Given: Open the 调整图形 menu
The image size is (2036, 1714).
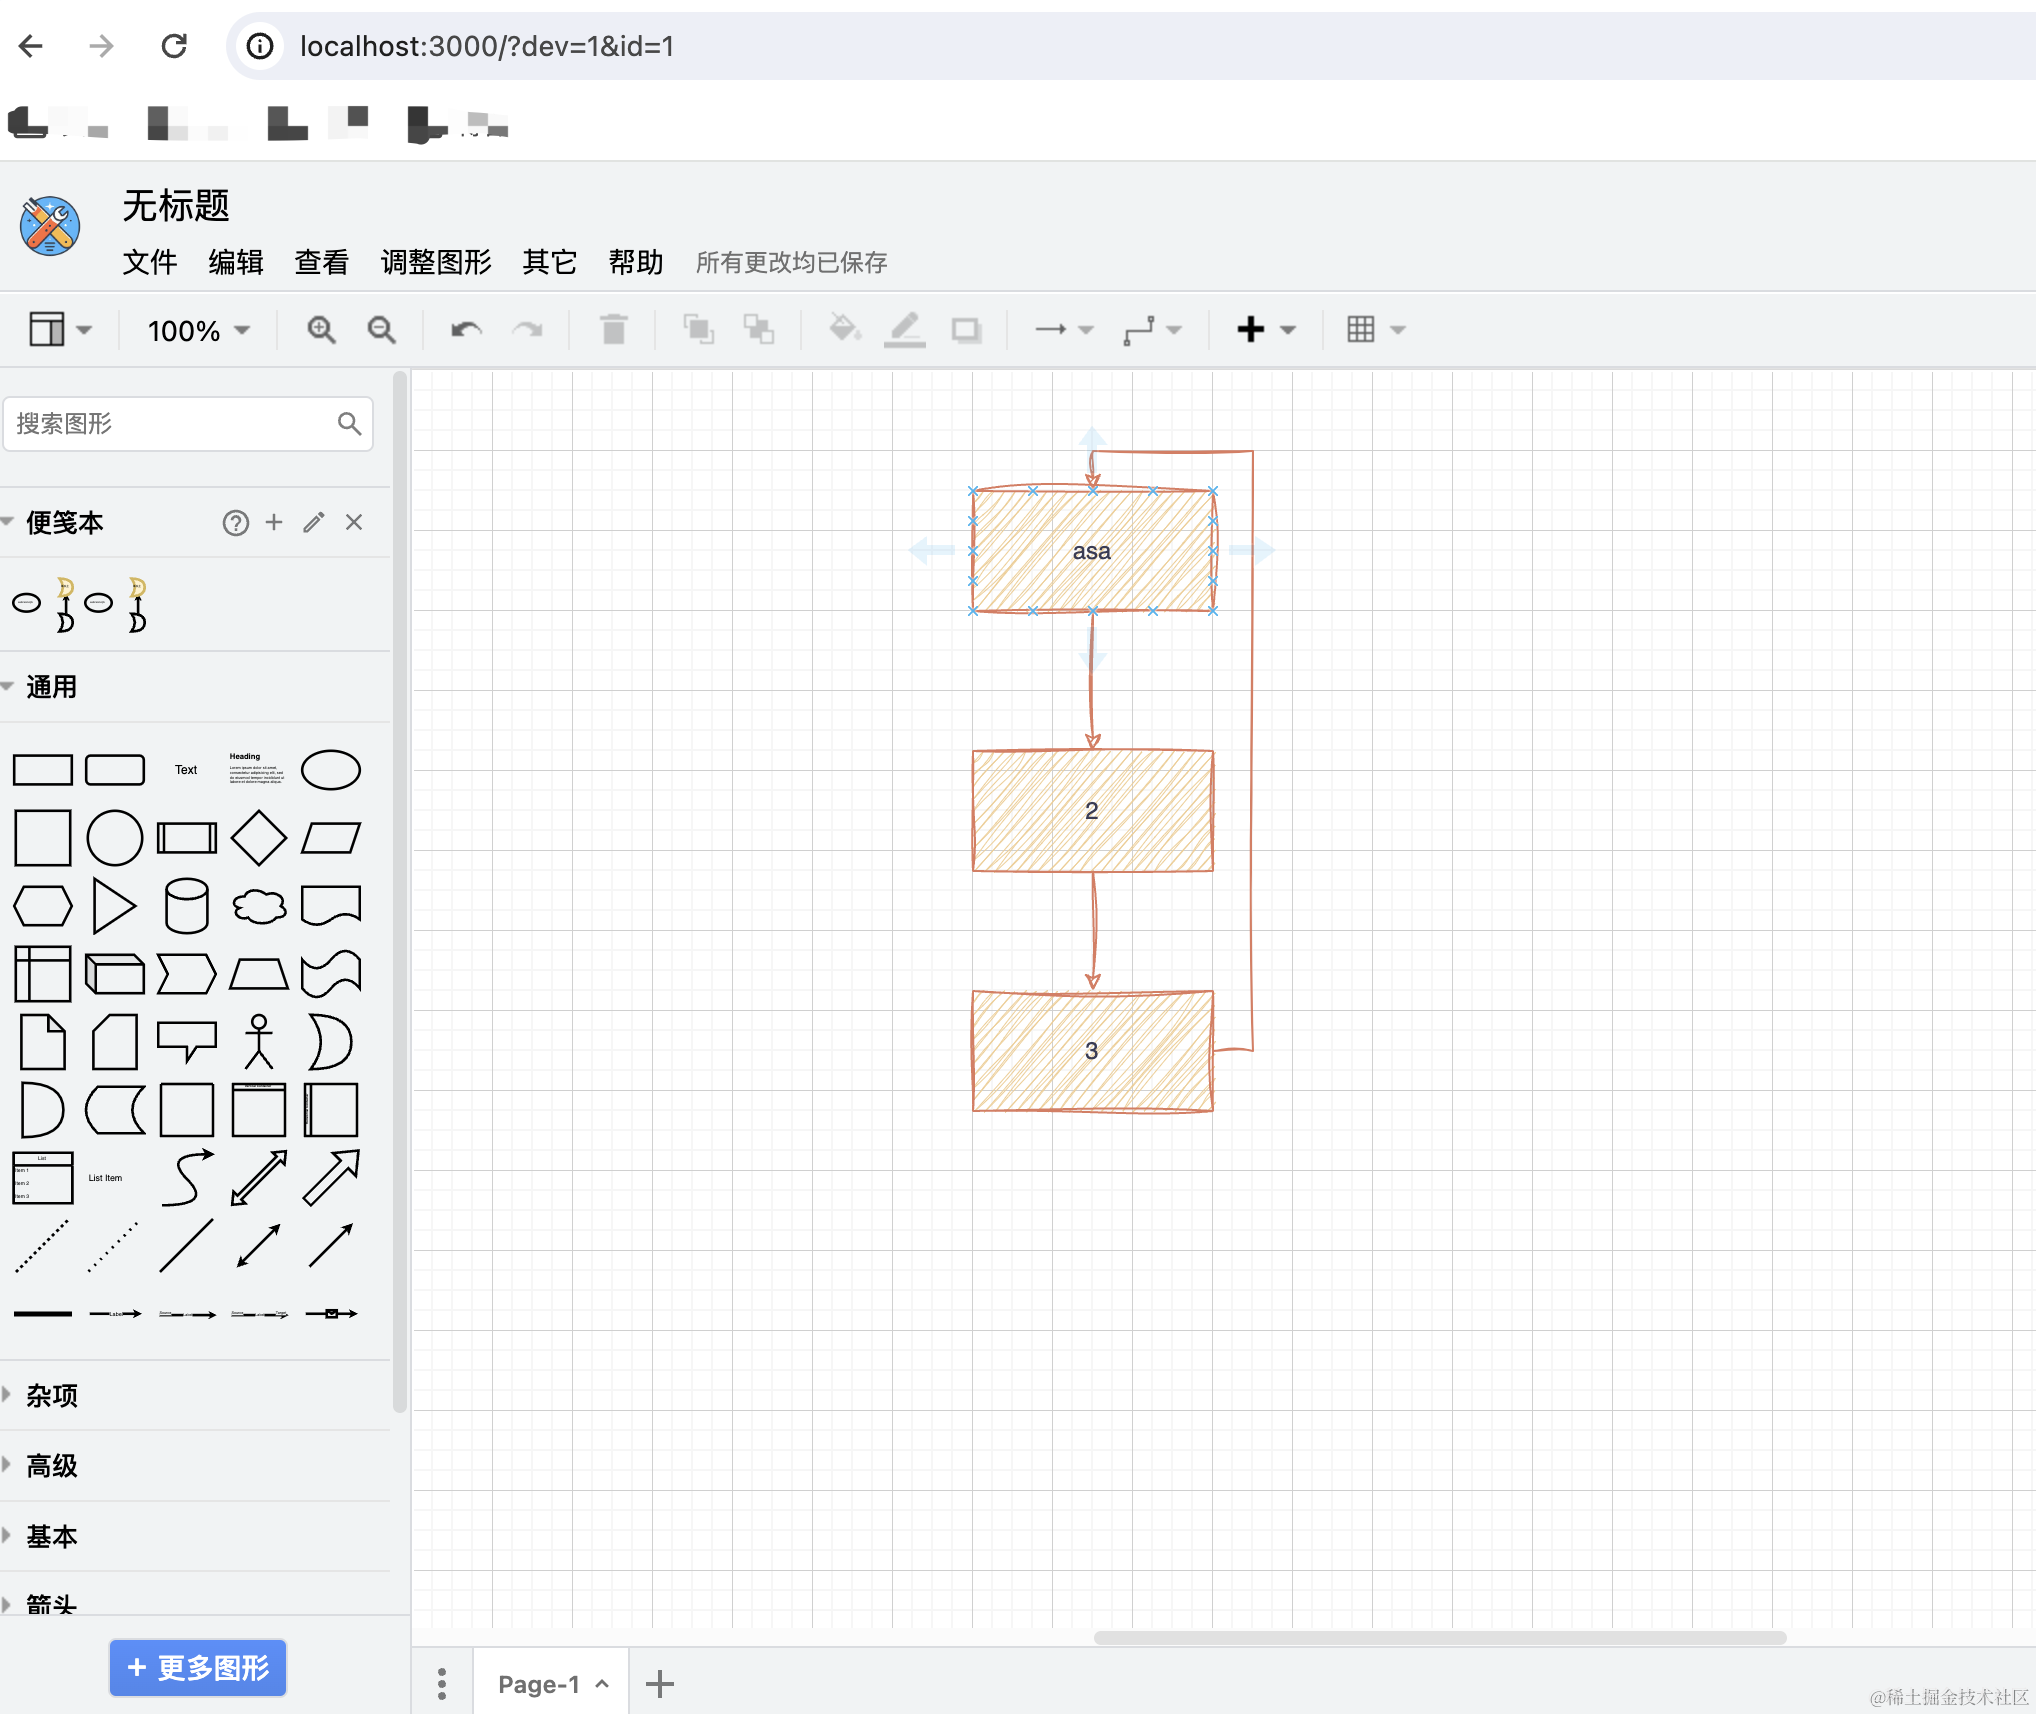Looking at the screenshot, I should [436, 262].
